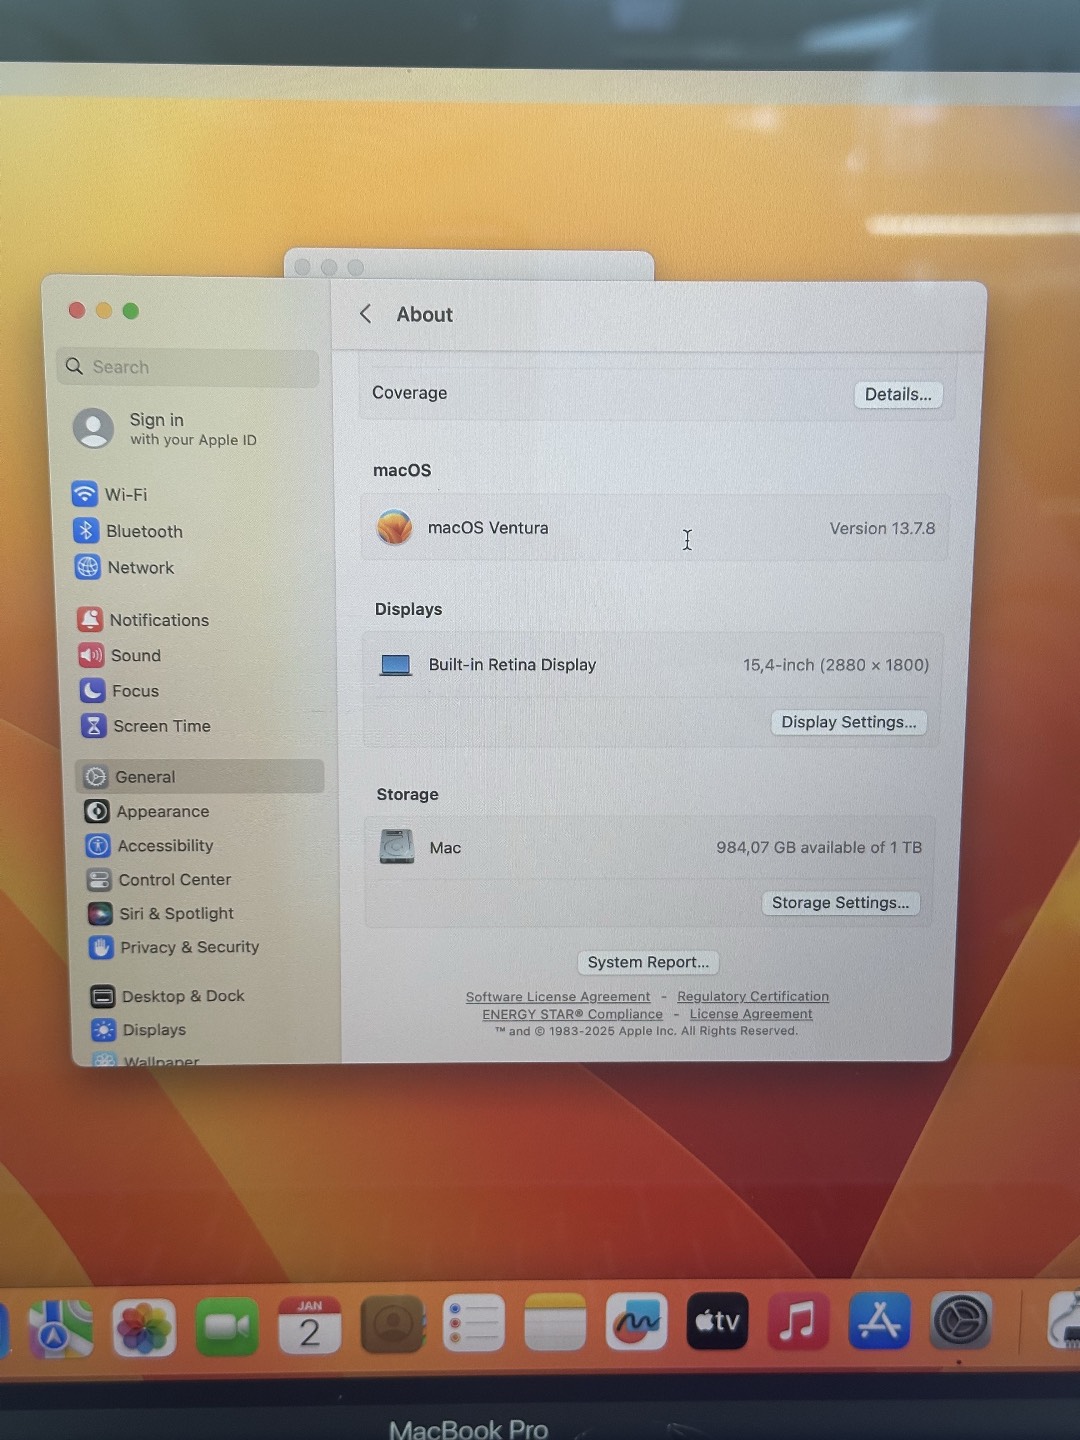Open Regulatory Certification link

tap(753, 996)
